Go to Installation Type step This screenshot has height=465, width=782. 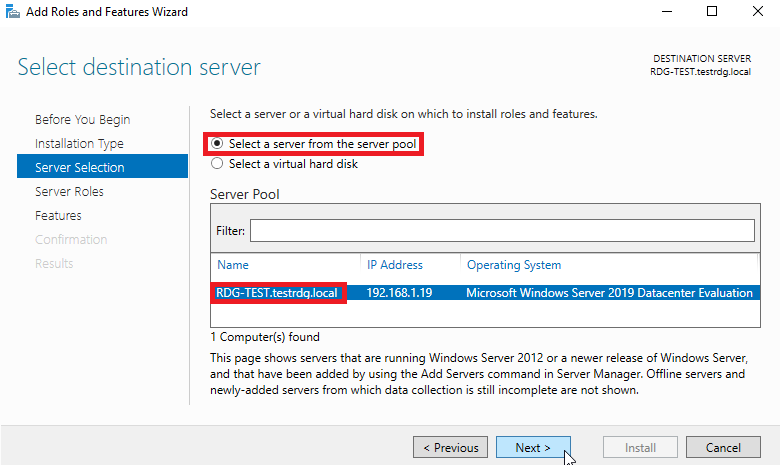pyautogui.click(x=79, y=144)
